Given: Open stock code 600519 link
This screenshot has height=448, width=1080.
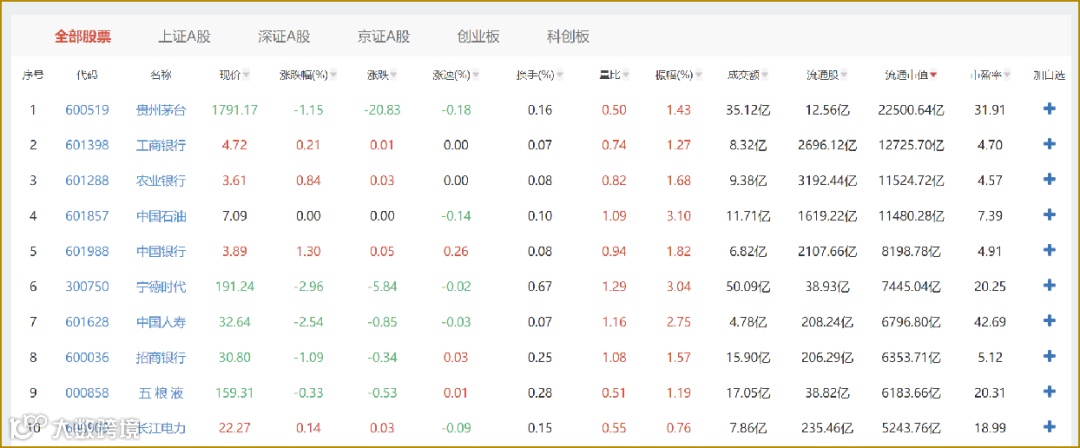Looking at the screenshot, I should 87,110.
